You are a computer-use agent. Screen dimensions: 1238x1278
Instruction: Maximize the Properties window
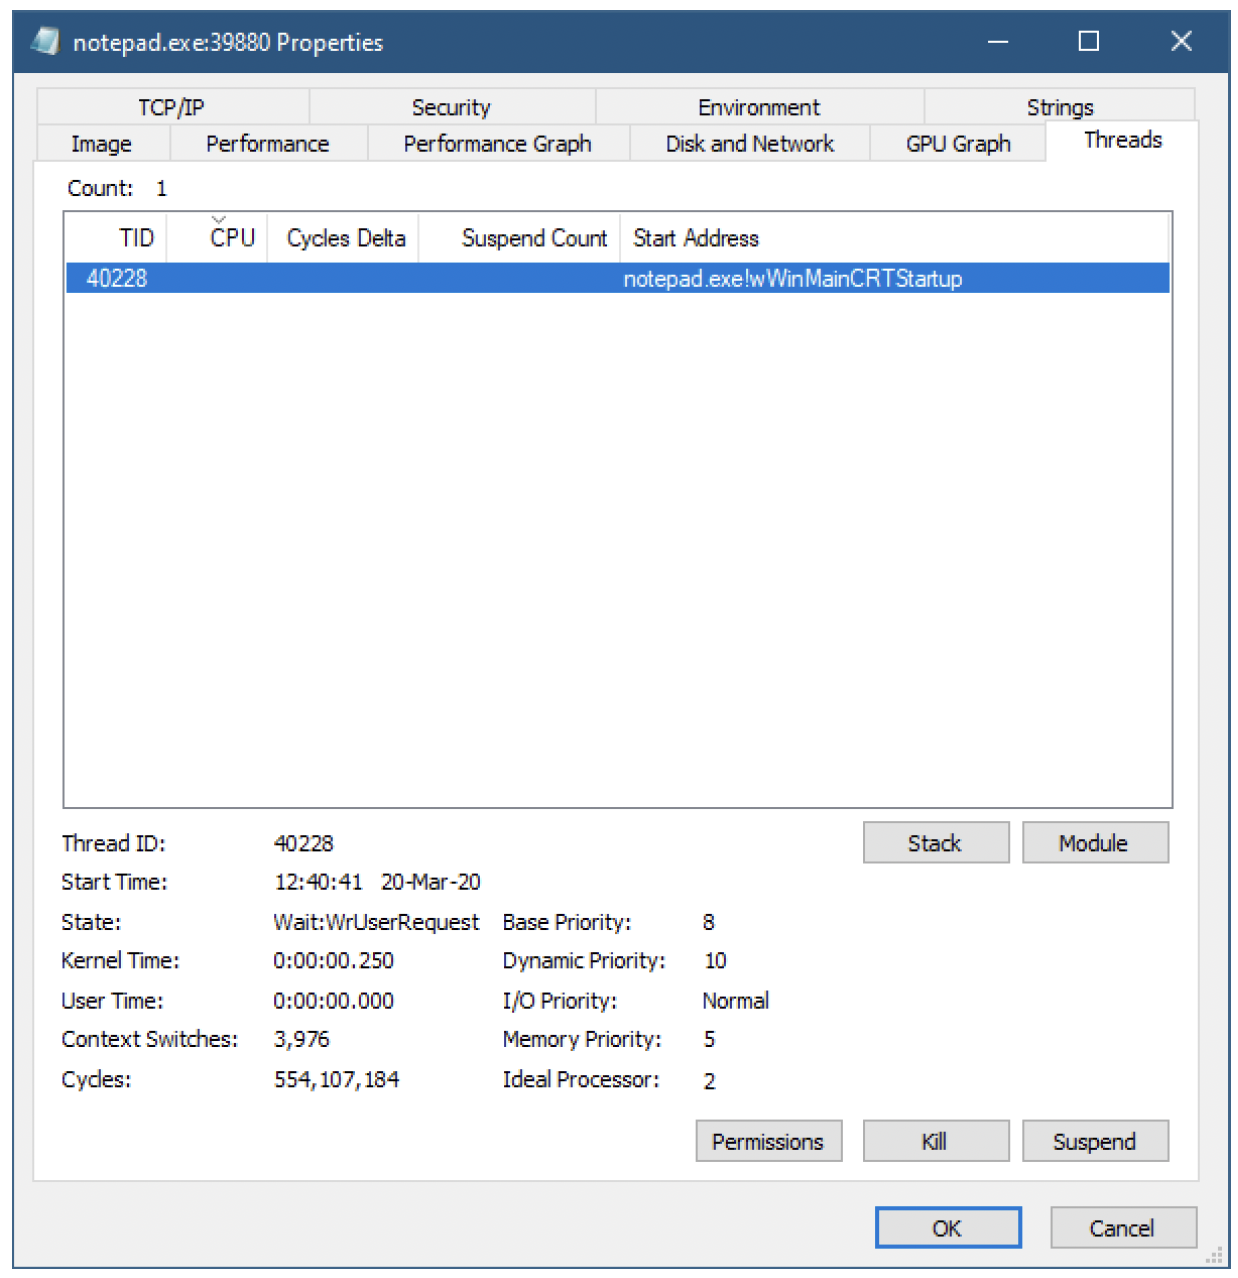pos(1089,41)
